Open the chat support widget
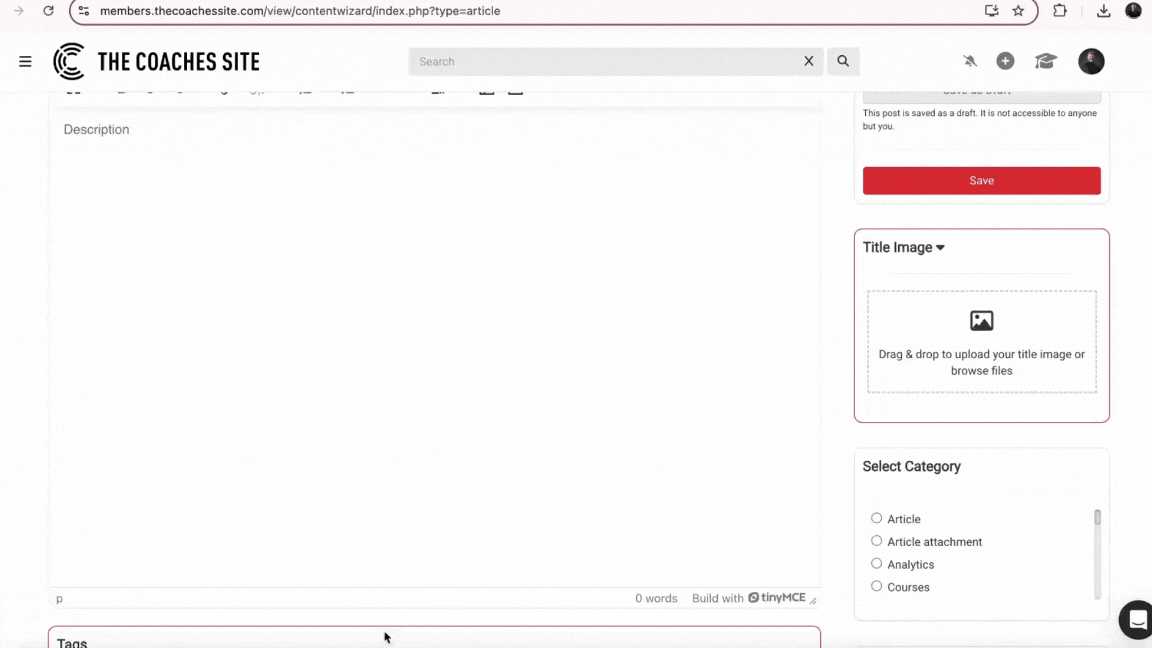This screenshot has width=1152, height=648. click(1137, 620)
